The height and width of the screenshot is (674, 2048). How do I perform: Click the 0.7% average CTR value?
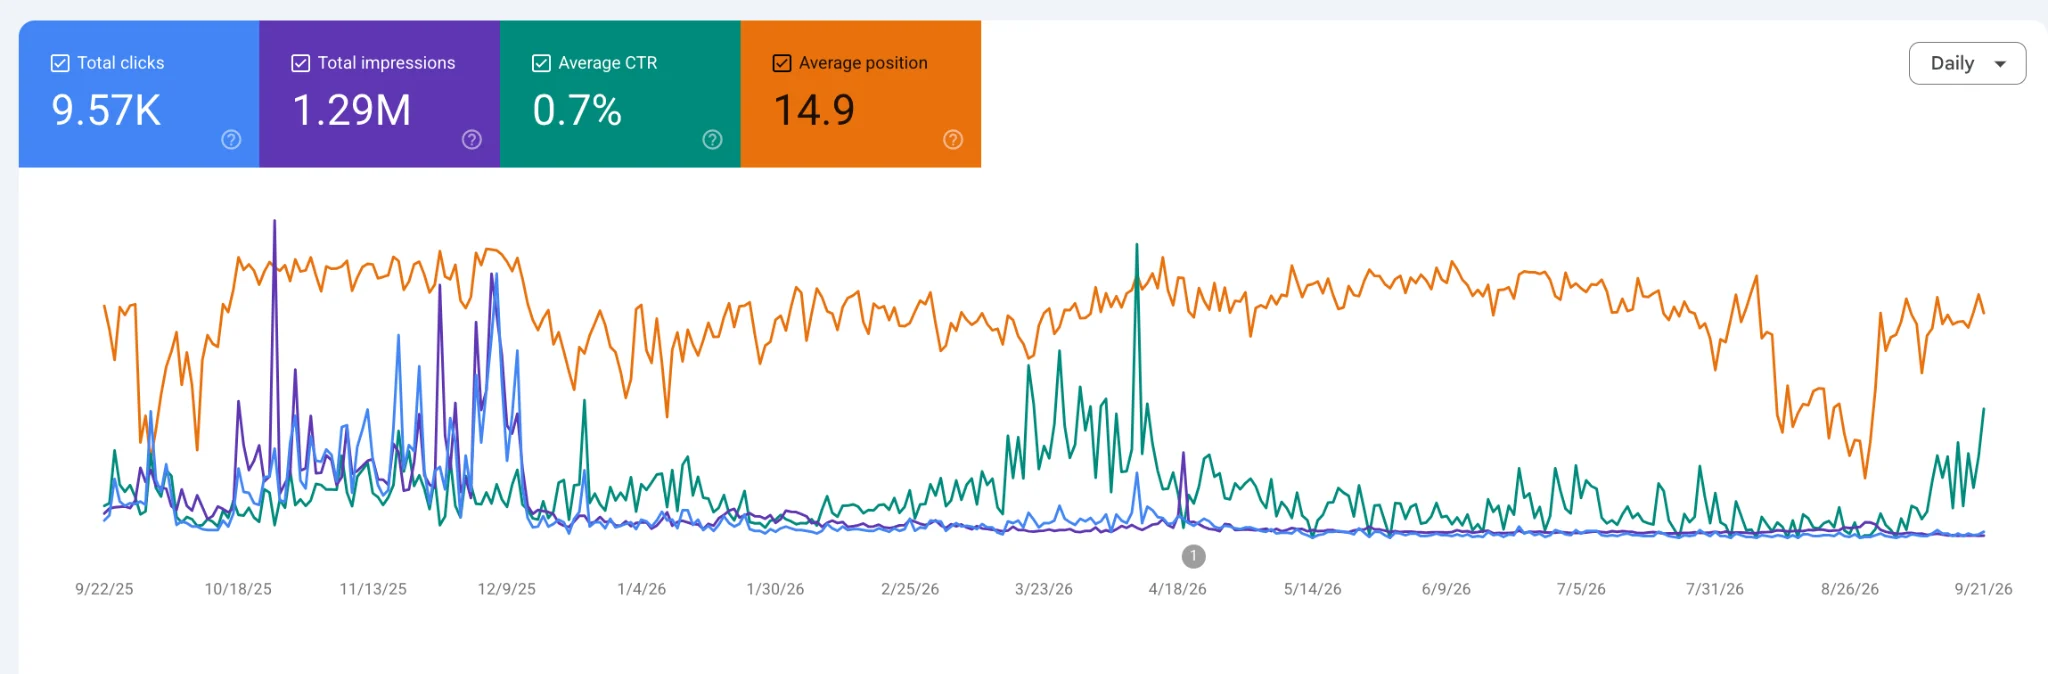577,110
